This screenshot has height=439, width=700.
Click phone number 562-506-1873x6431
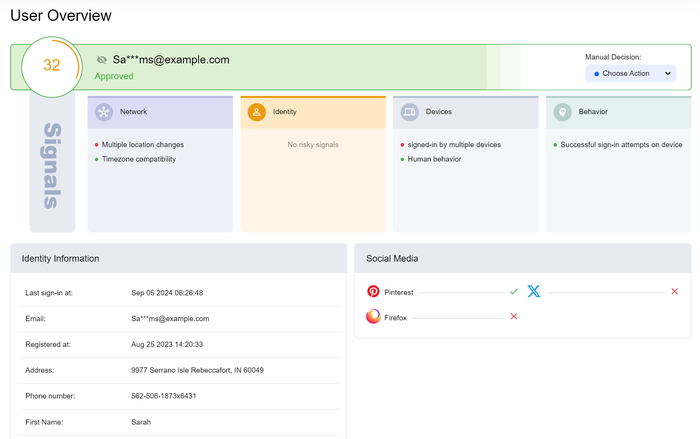163,396
